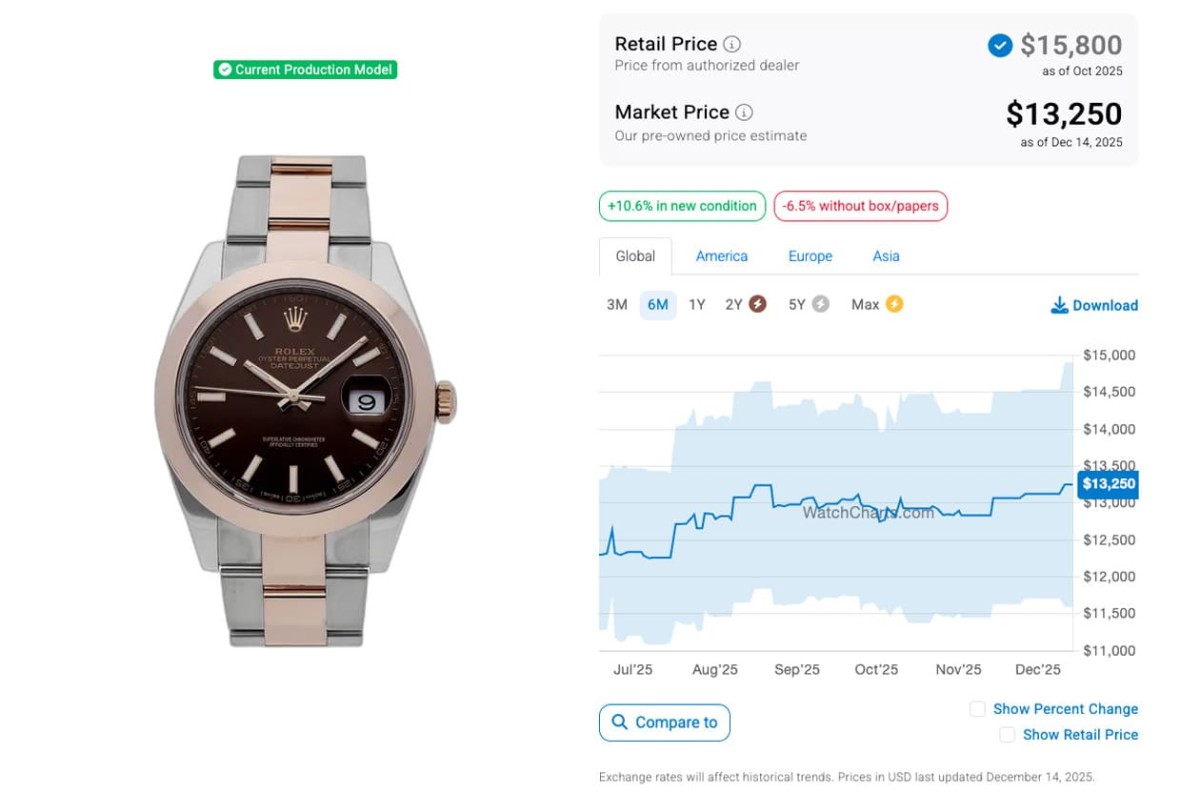Click the +10.6% in new condition badge
Image resolution: width=1200 pixels, height=793 pixels.
[682, 206]
